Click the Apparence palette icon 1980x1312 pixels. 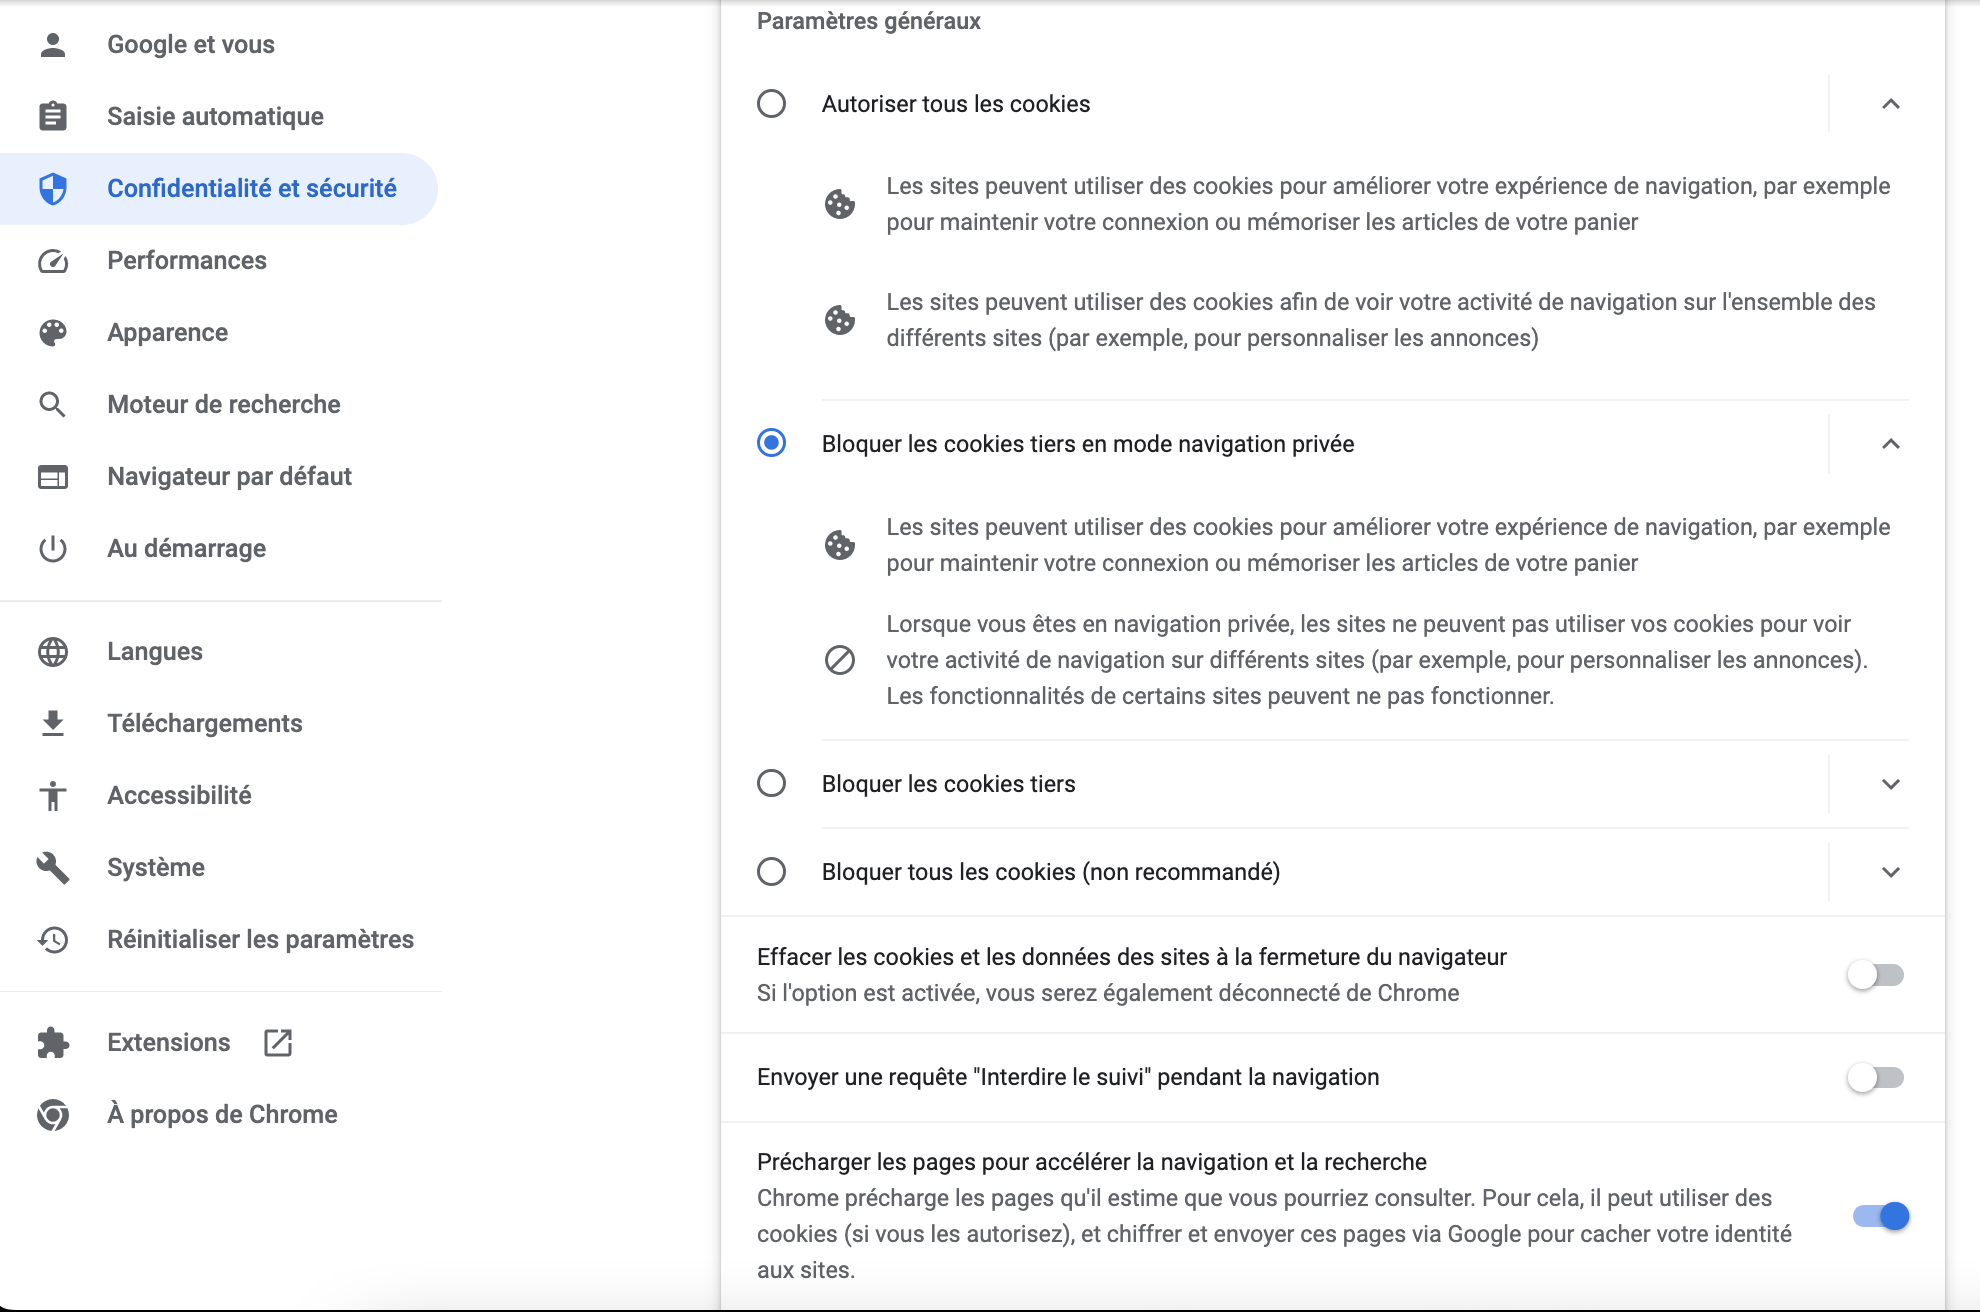tap(53, 332)
